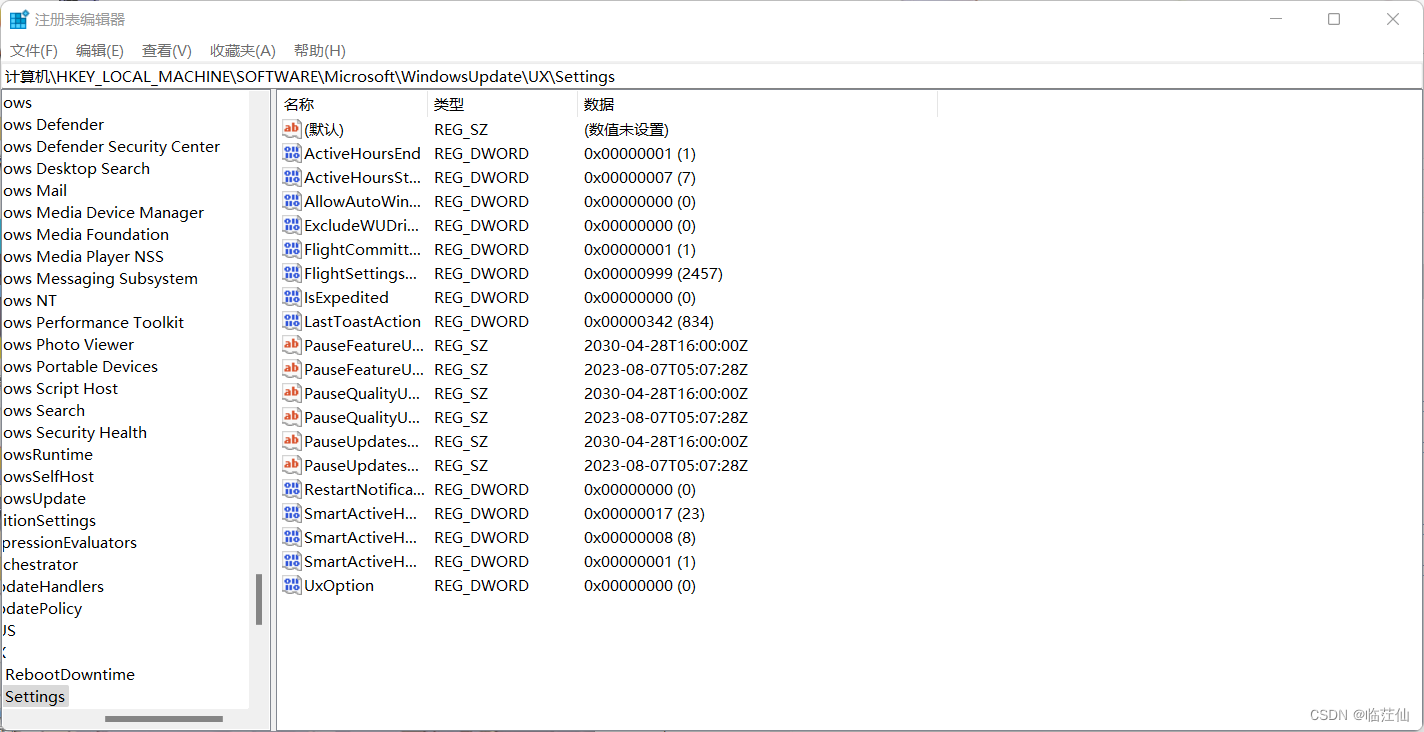Click icon of PauseQualityU... row dated 2030-04-28
This screenshot has height=732, width=1424.
tap(292, 393)
